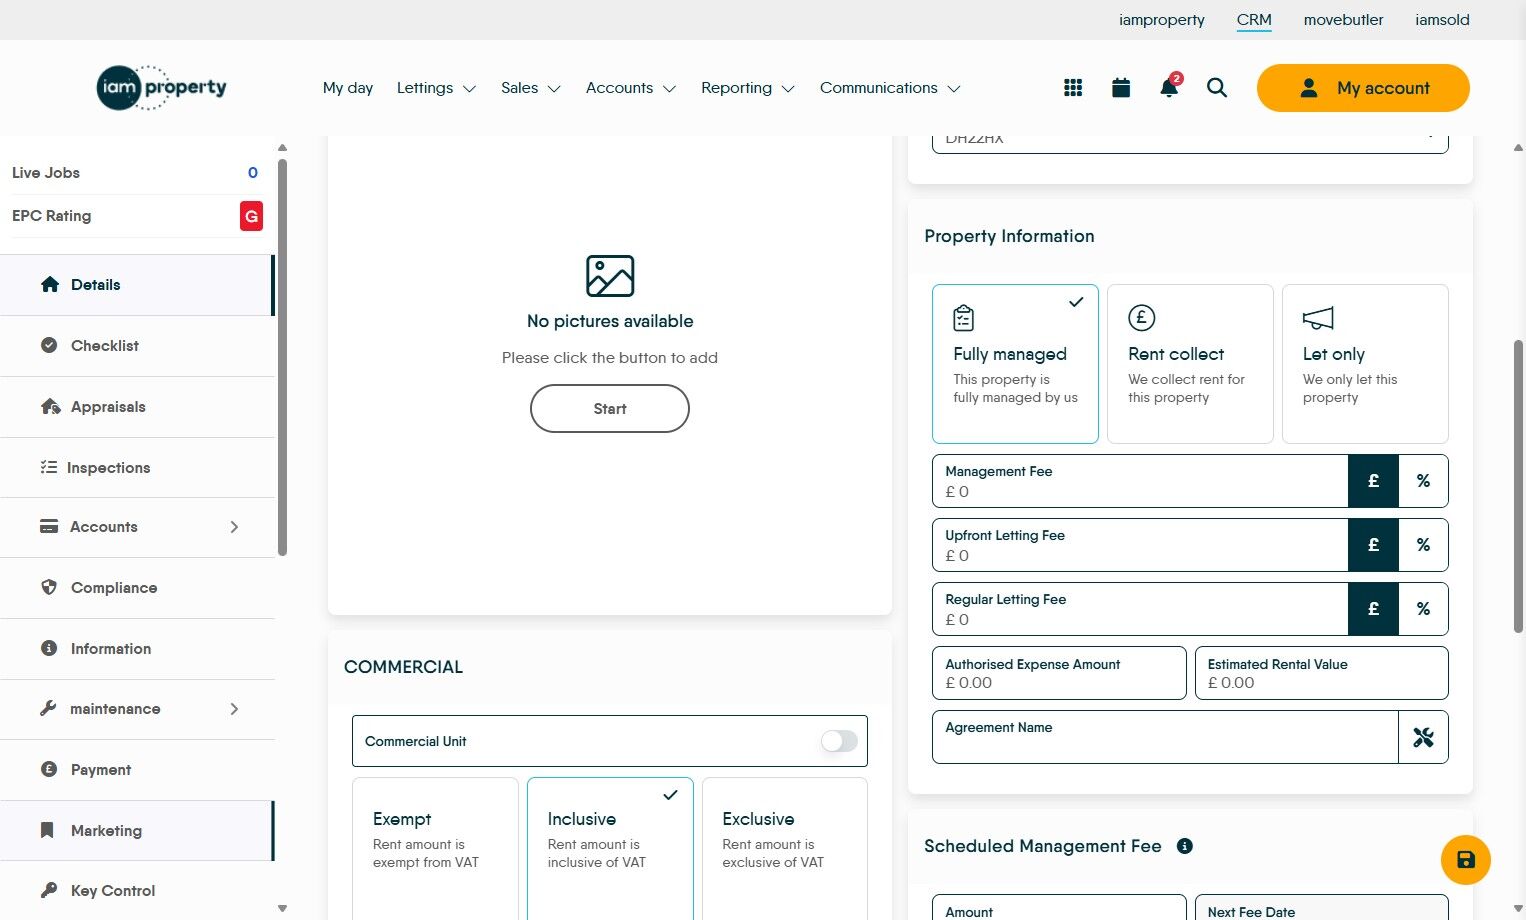Open the iamsold top link

click(x=1442, y=20)
